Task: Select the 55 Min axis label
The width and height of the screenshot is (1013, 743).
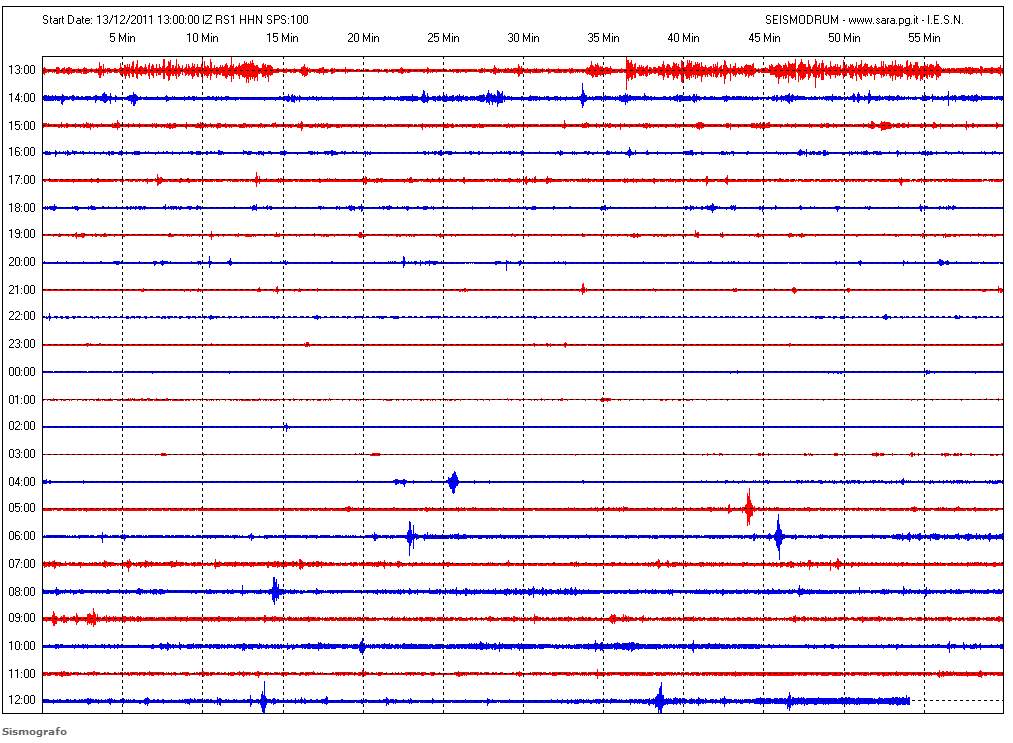Action: [924, 38]
